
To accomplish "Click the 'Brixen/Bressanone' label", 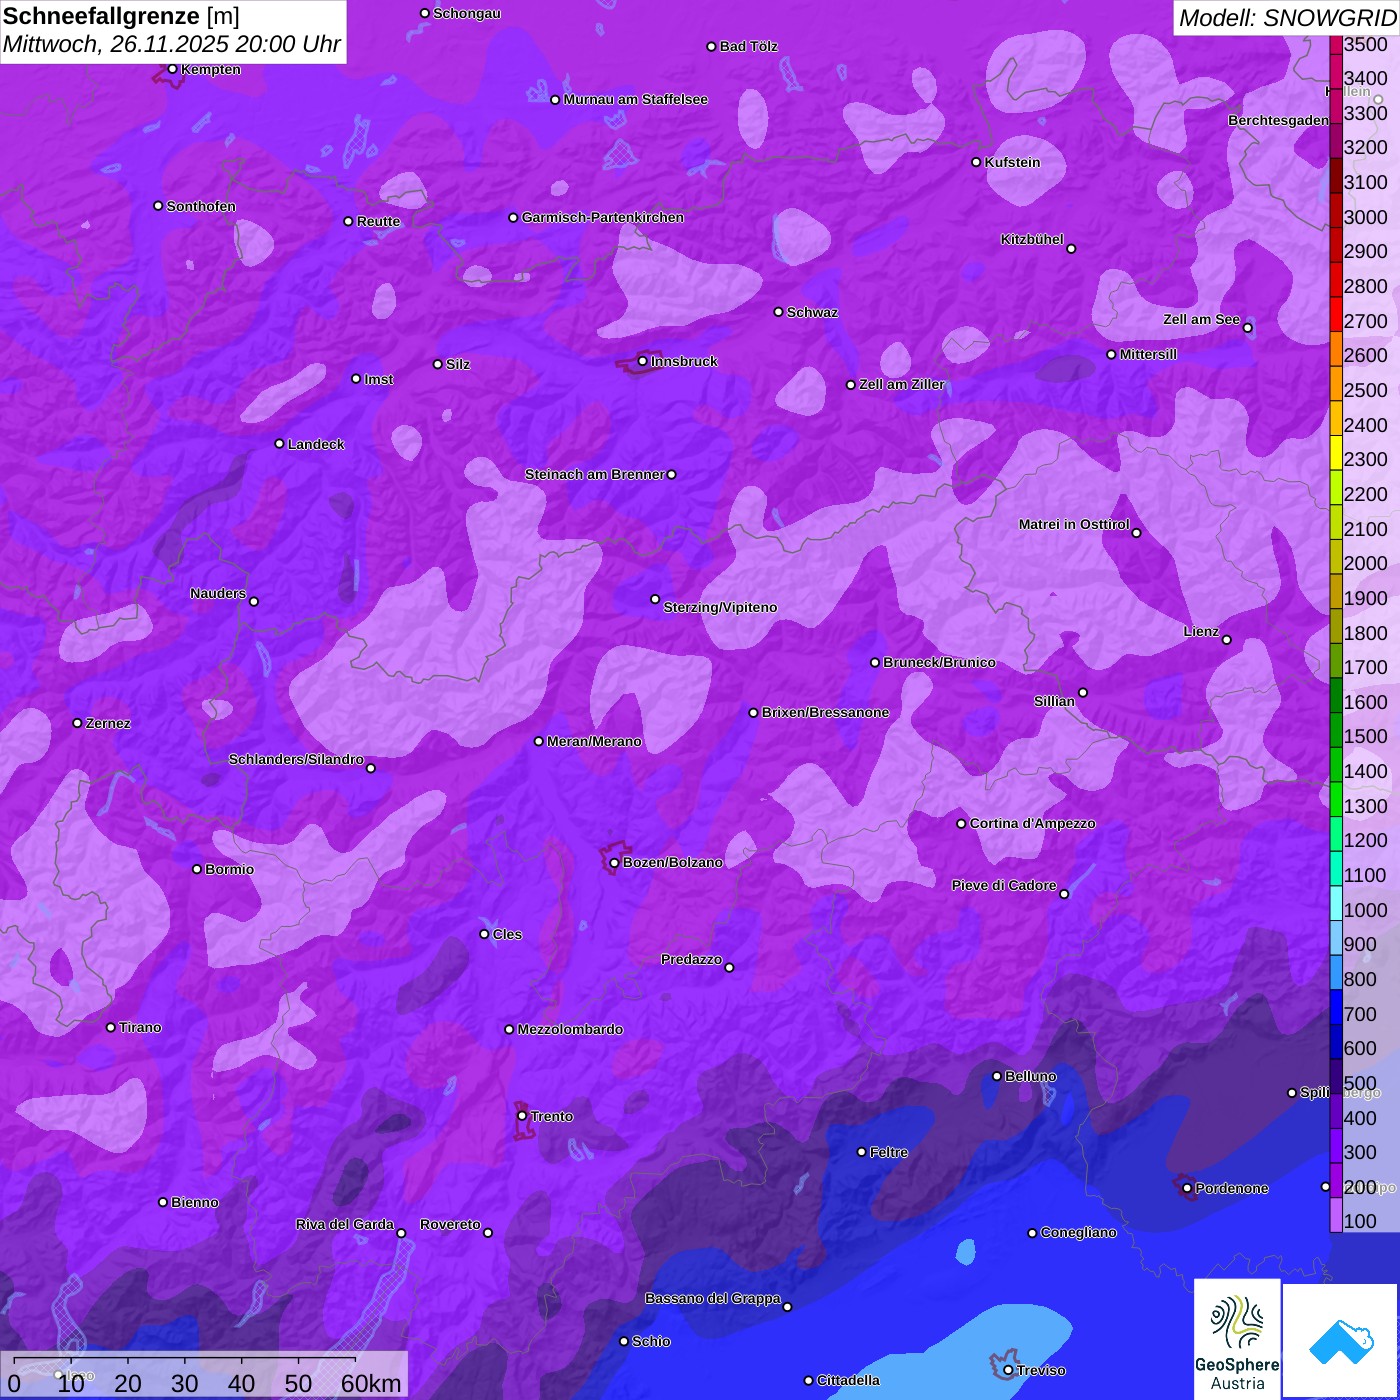I will pos(825,712).
